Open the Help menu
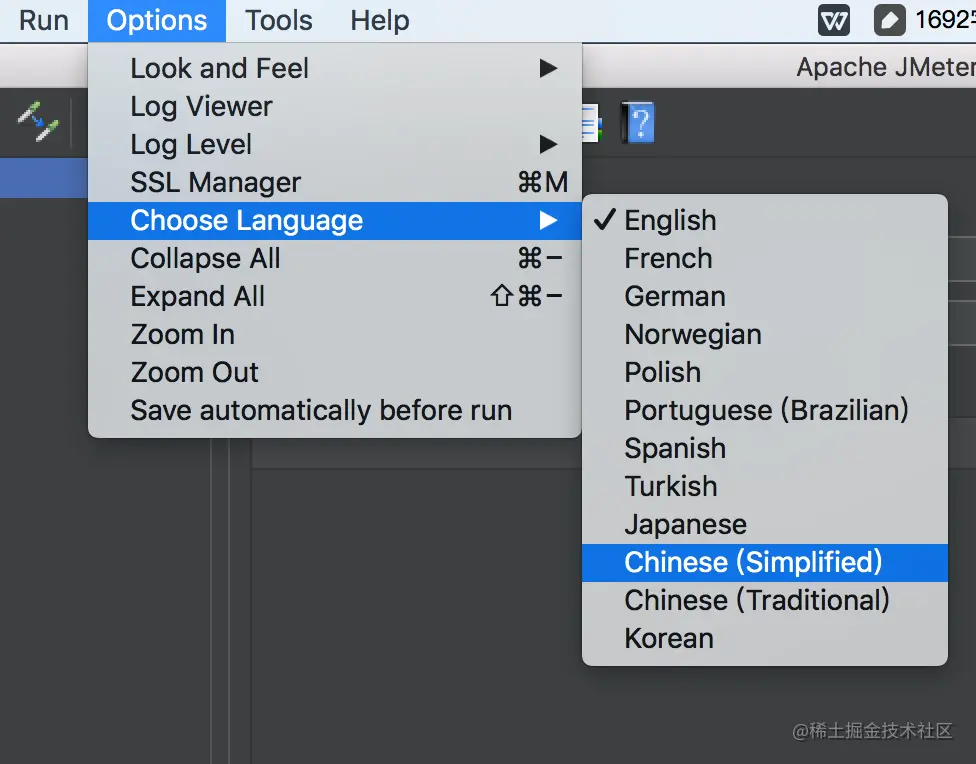The height and width of the screenshot is (764, 976). click(x=380, y=21)
